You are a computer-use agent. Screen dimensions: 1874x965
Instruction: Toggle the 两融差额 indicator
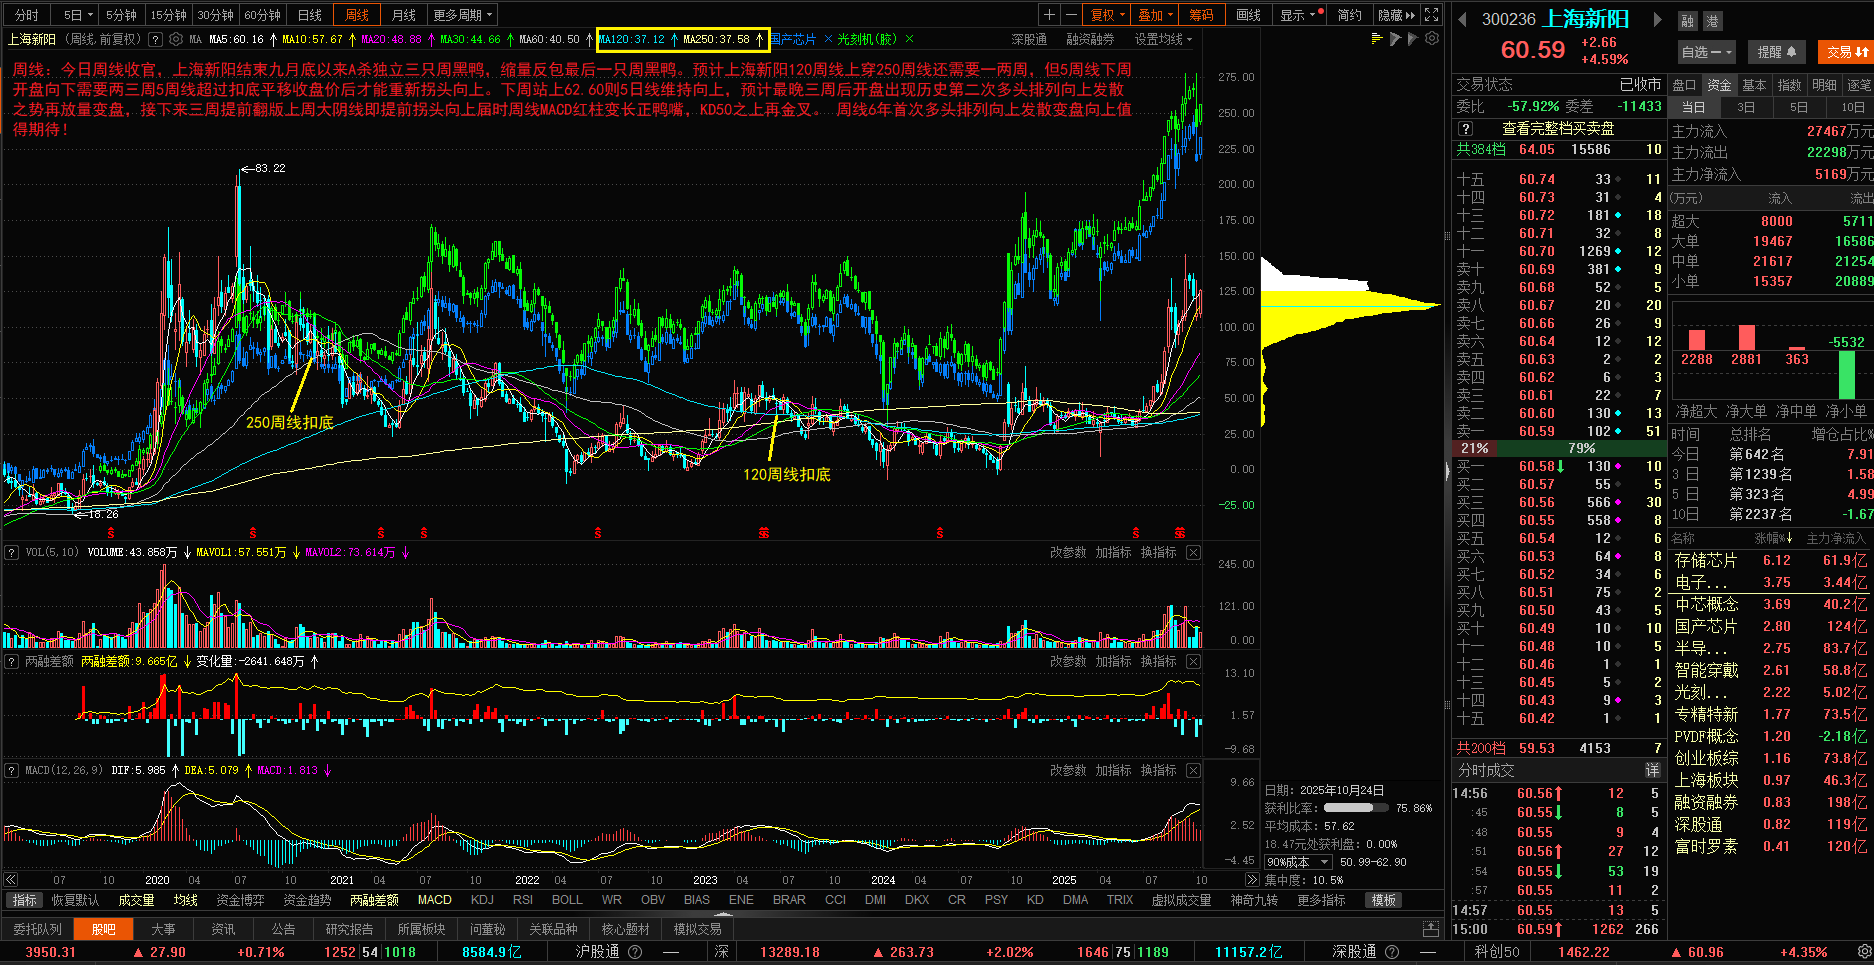pos(374,900)
